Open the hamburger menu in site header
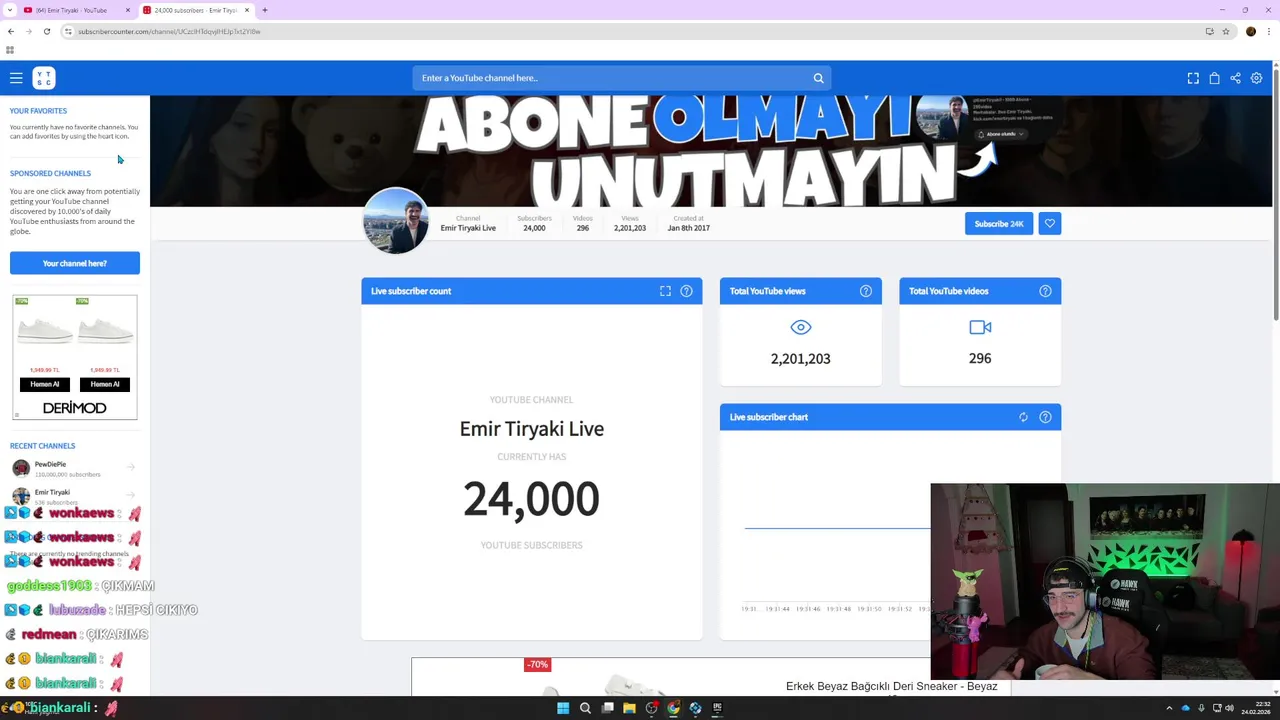Viewport: 1280px width, 720px height. click(16, 78)
